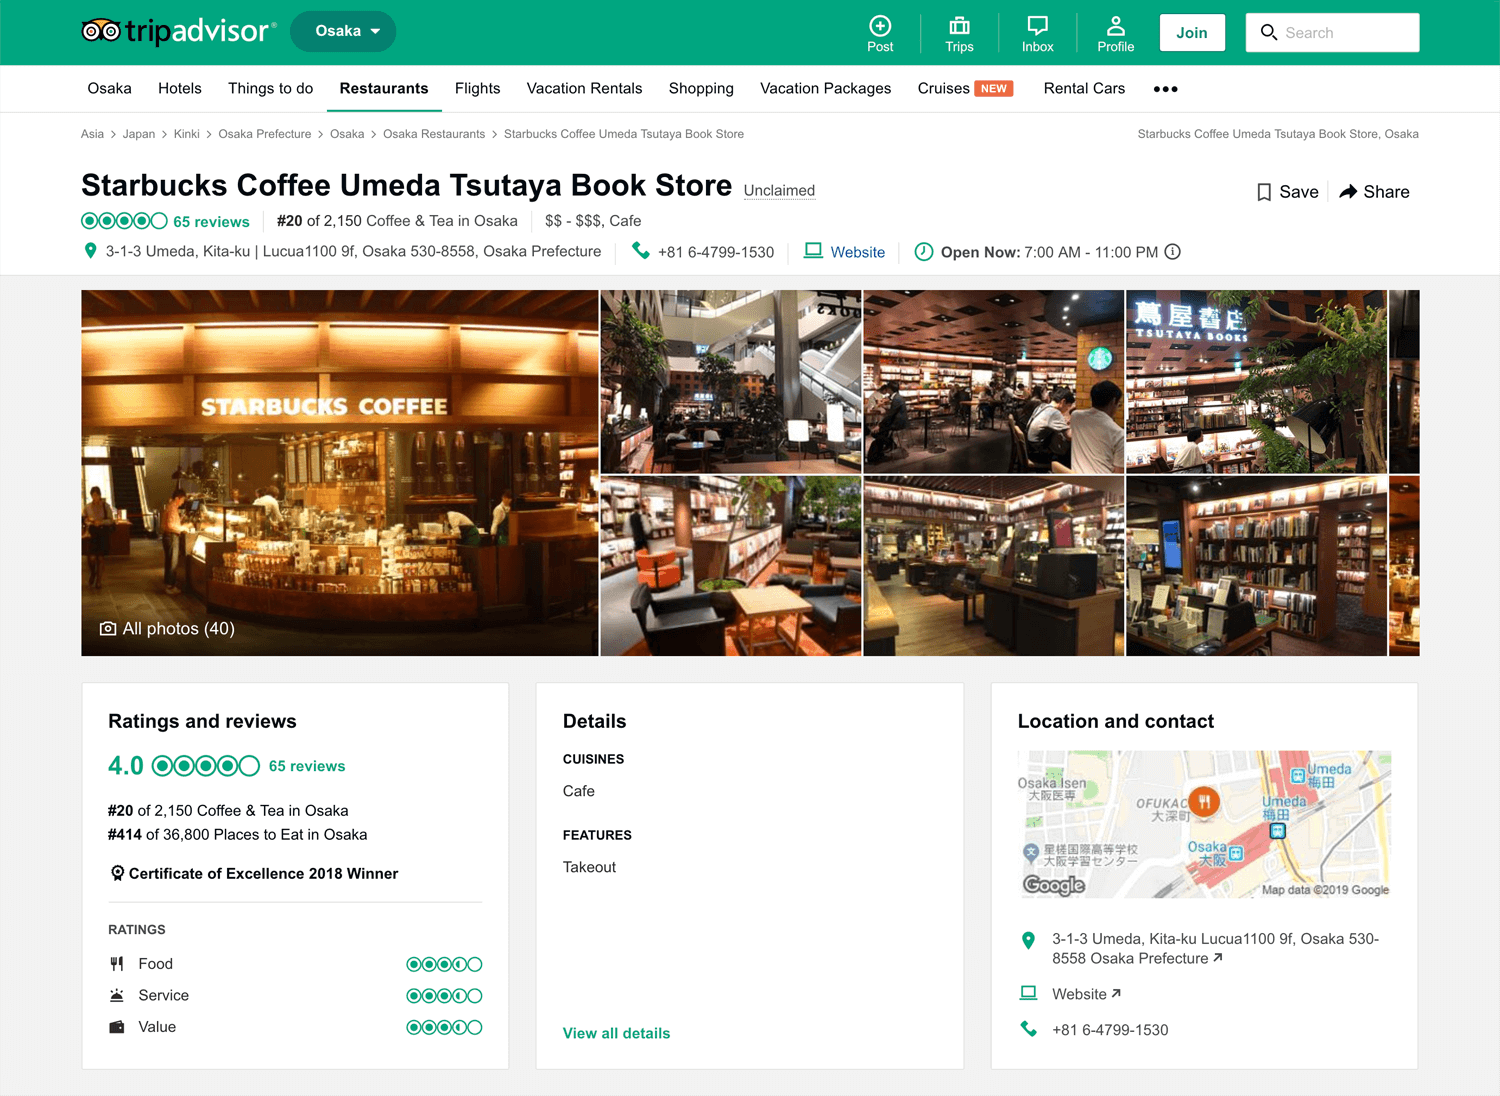Image resolution: width=1500 pixels, height=1096 pixels.
Task: Open the Shopping tab
Action: pos(701,88)
